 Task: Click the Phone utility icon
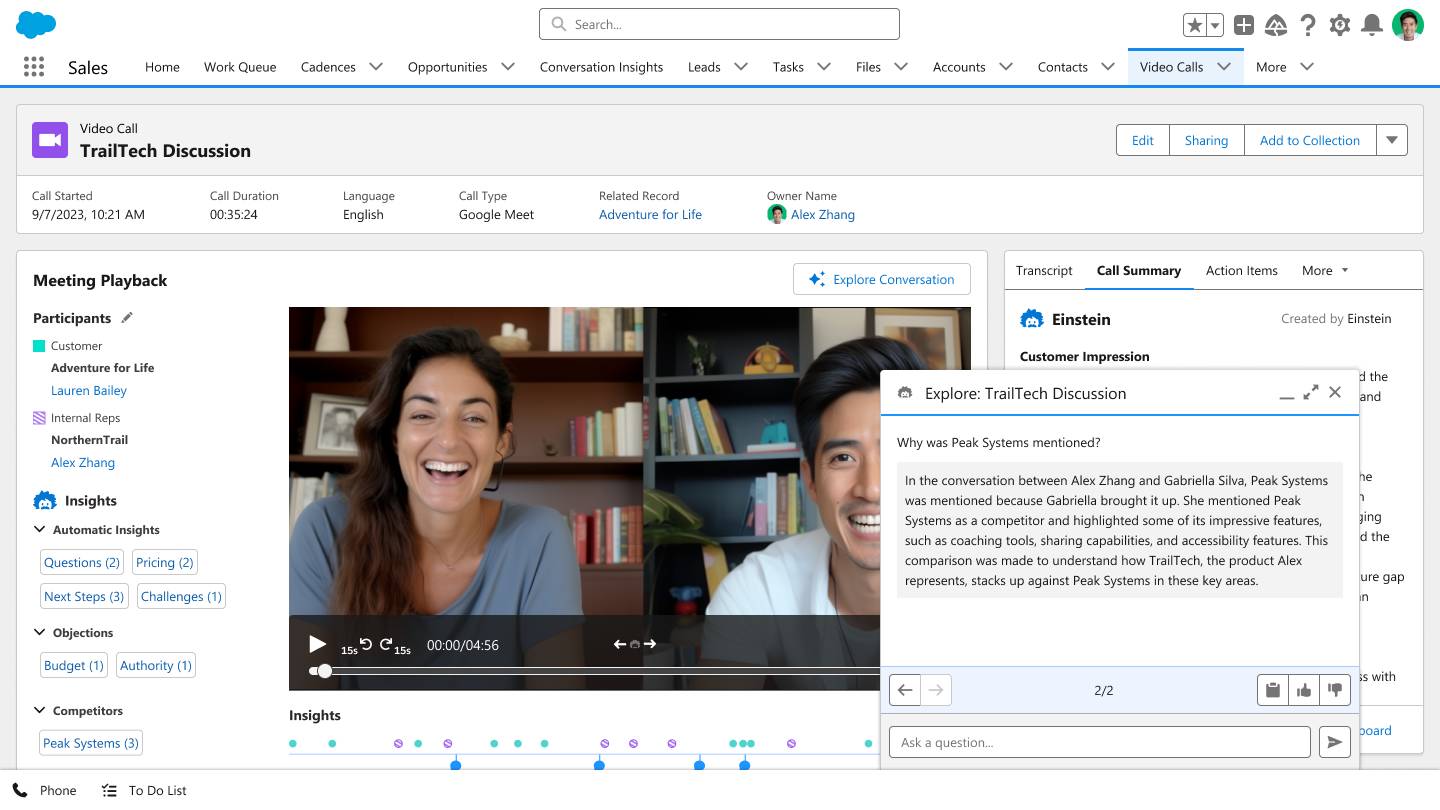[x=20, y=790]
